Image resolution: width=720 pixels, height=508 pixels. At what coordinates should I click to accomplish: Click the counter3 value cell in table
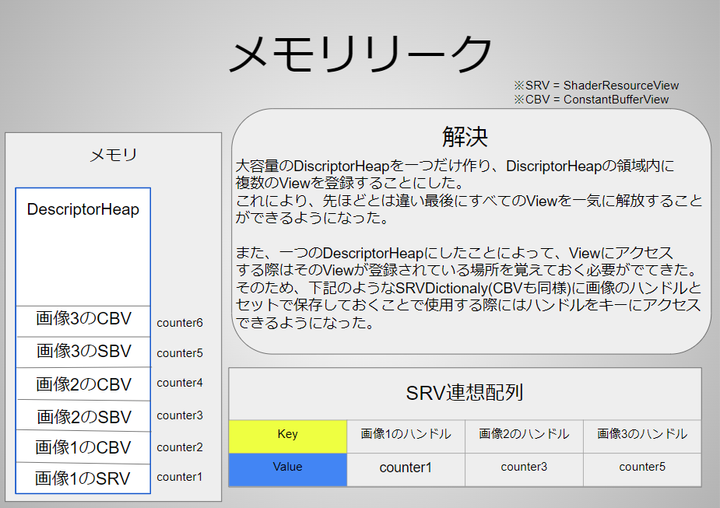tap(524, 469)
